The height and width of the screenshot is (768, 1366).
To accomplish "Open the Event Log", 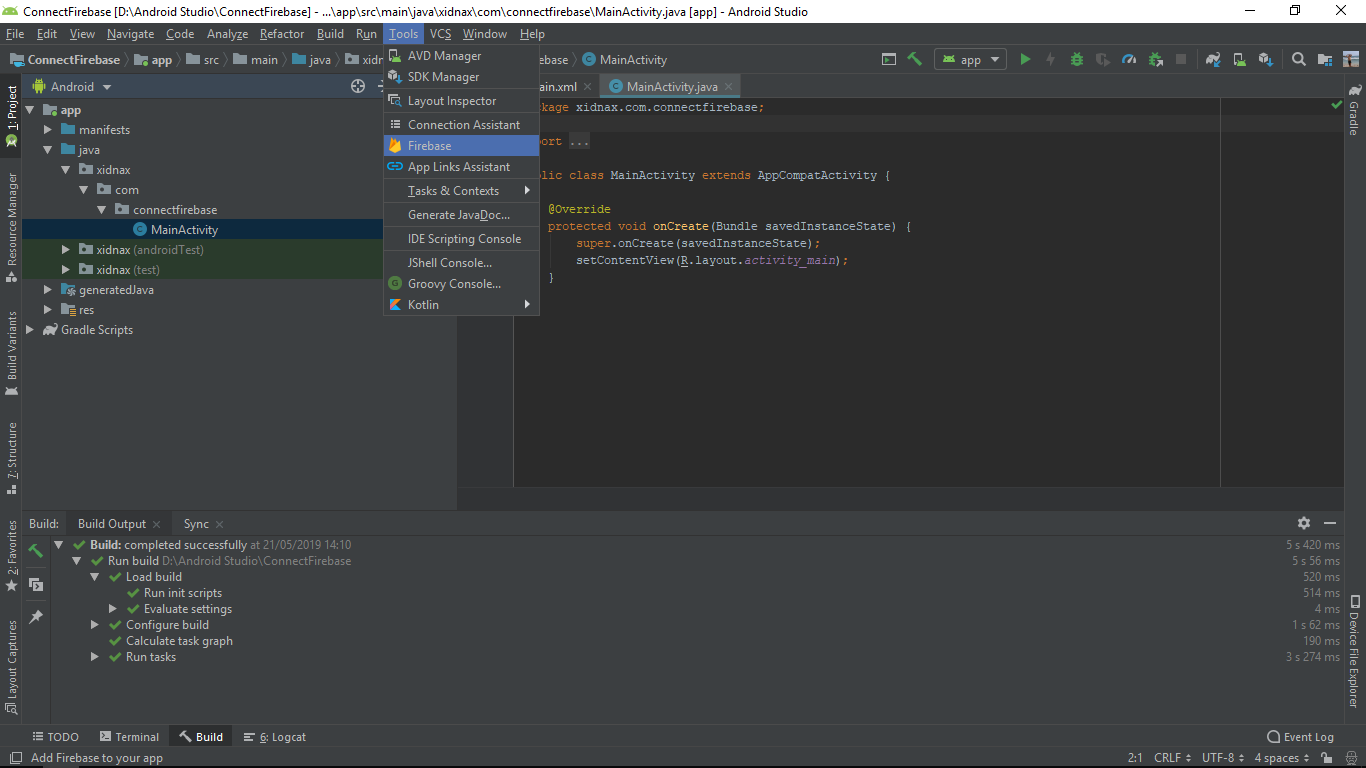I will [x=1300, y=737].
